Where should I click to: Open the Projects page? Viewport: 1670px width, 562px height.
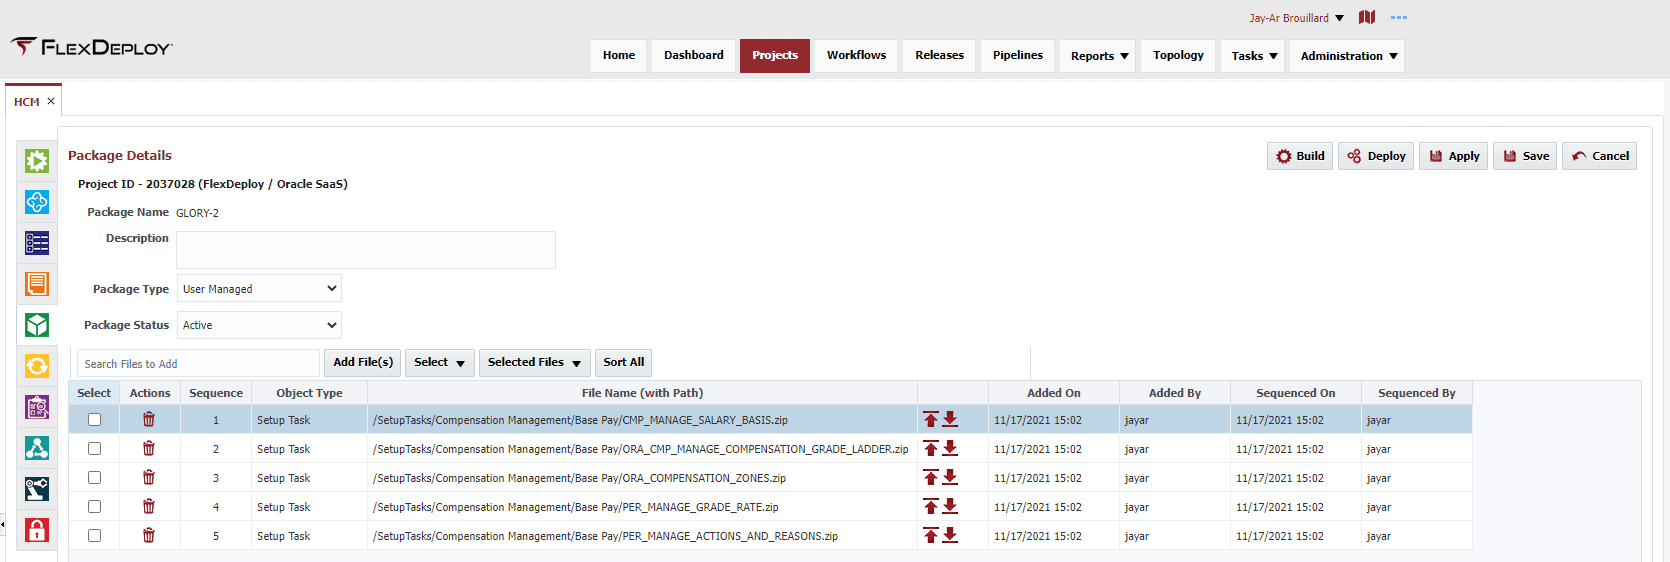click(775, 56)
